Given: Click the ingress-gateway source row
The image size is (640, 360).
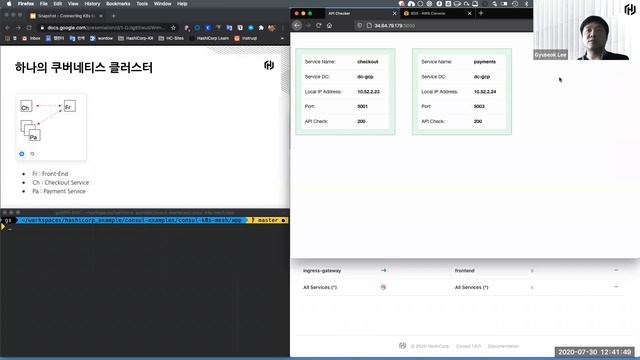Looking at the screenshot, I should [322, 271].
